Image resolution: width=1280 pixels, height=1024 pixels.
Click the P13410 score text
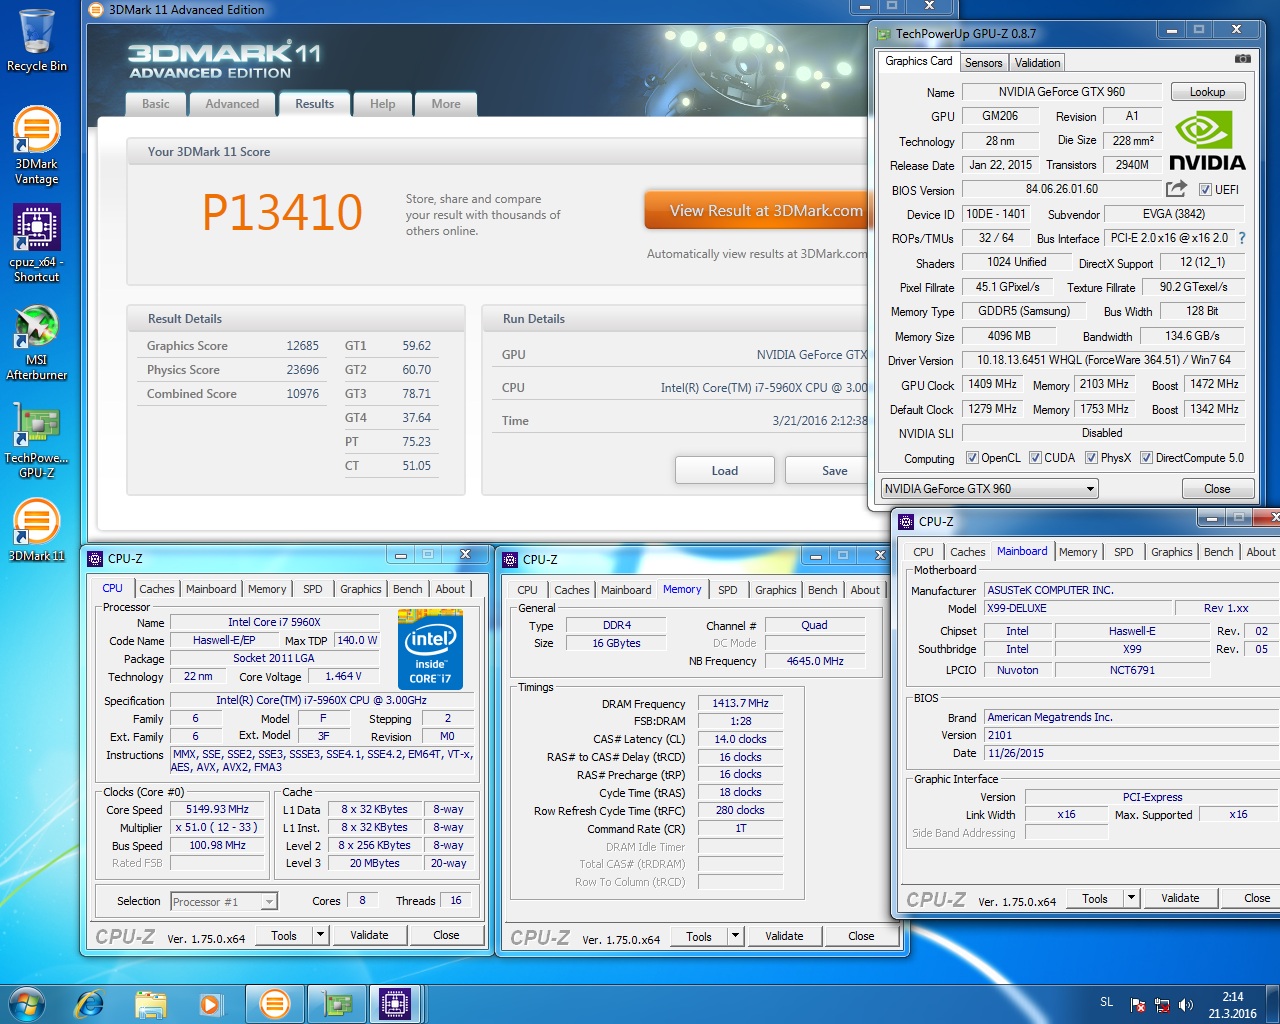[282, 212]
